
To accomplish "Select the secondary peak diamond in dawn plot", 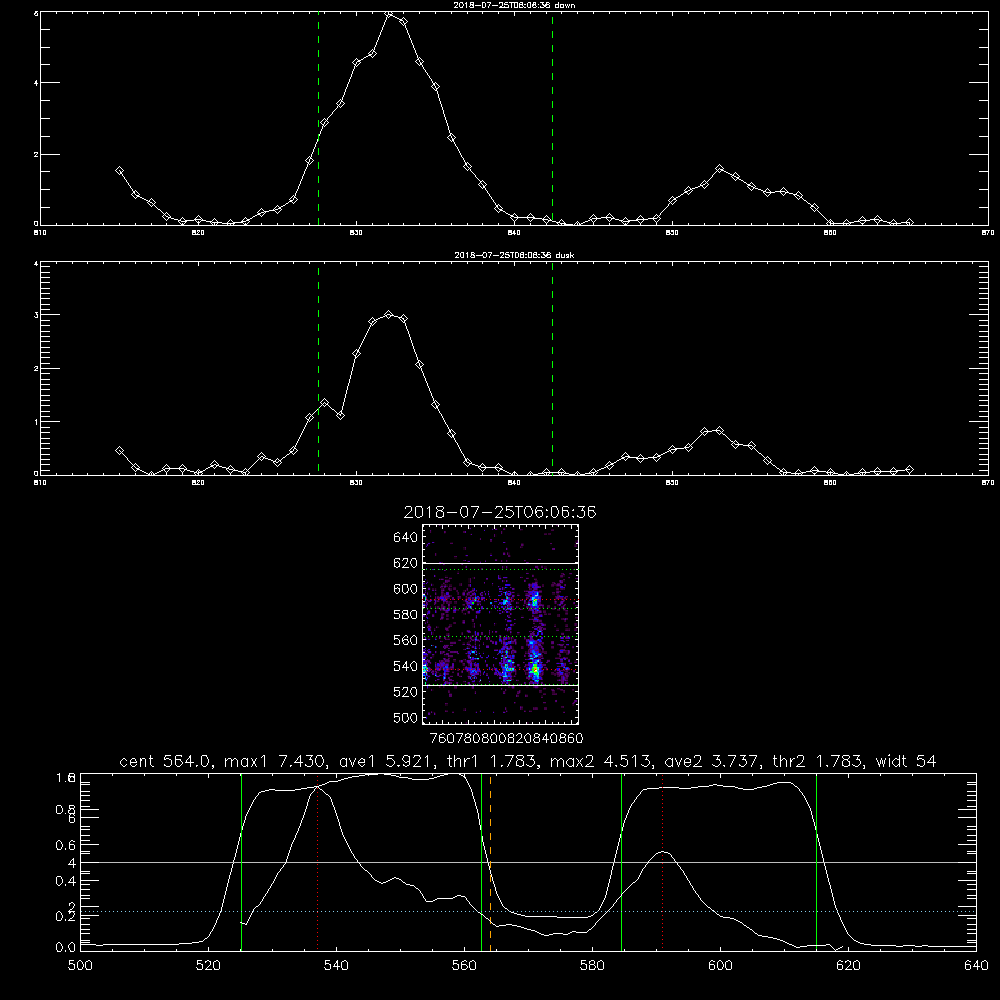I will (x=719, y=168).
